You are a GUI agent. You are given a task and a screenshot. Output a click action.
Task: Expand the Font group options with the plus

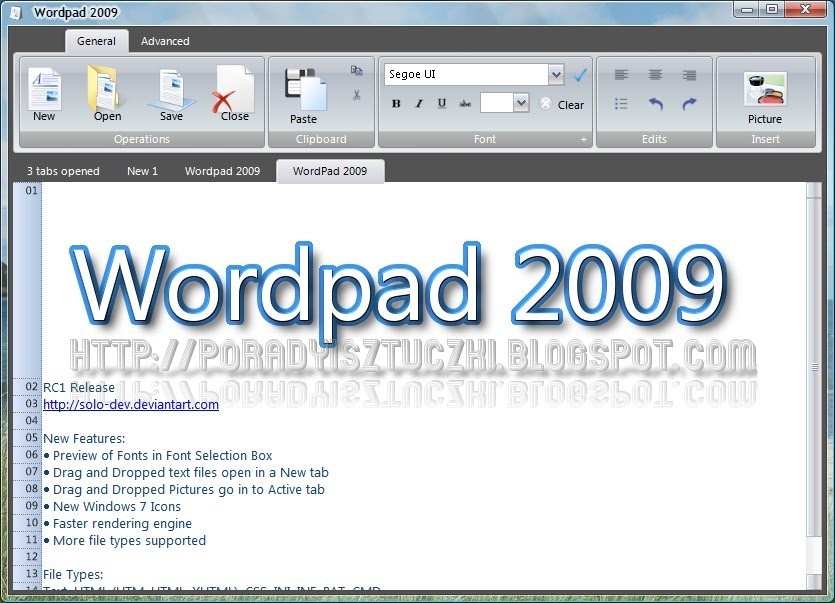click(x=583, y=139)
